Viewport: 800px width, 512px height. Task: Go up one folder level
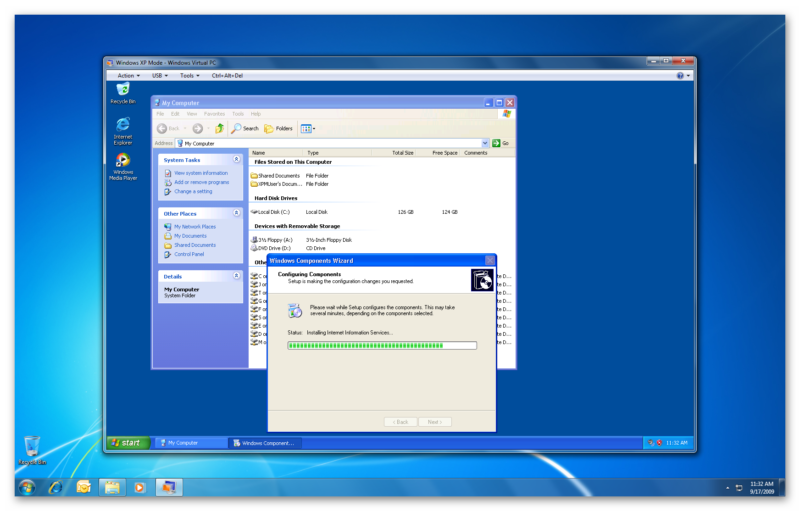click(219, 129)
